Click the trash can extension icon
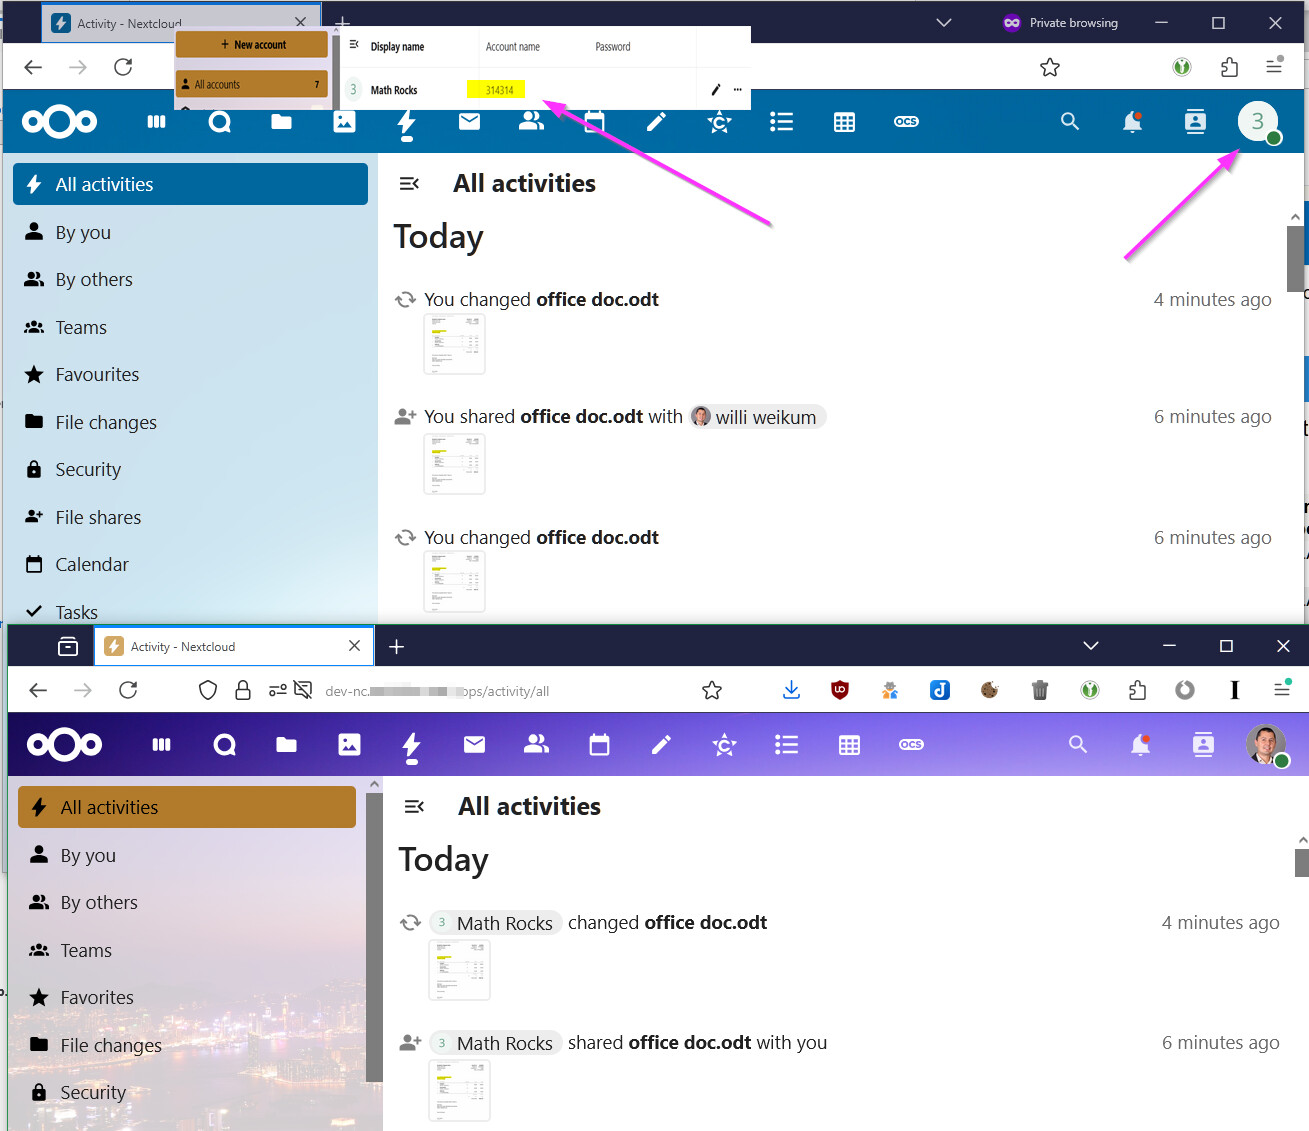 1040,690
